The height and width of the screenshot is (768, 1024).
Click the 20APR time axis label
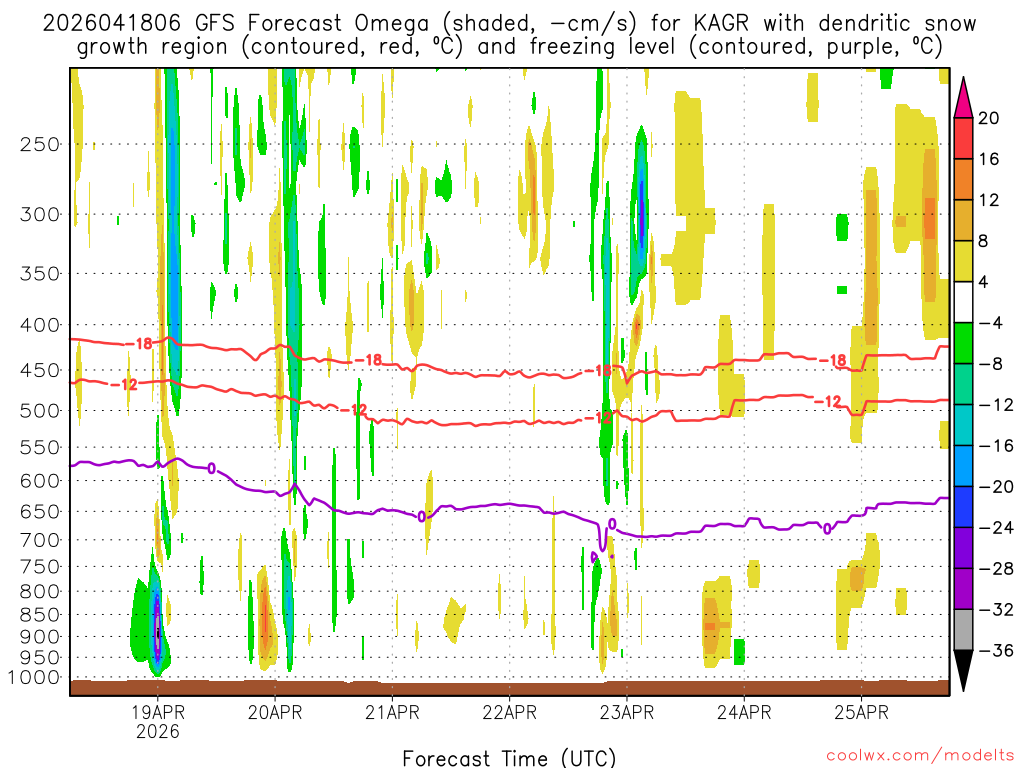pyautogui.click(x=275, y=712)
